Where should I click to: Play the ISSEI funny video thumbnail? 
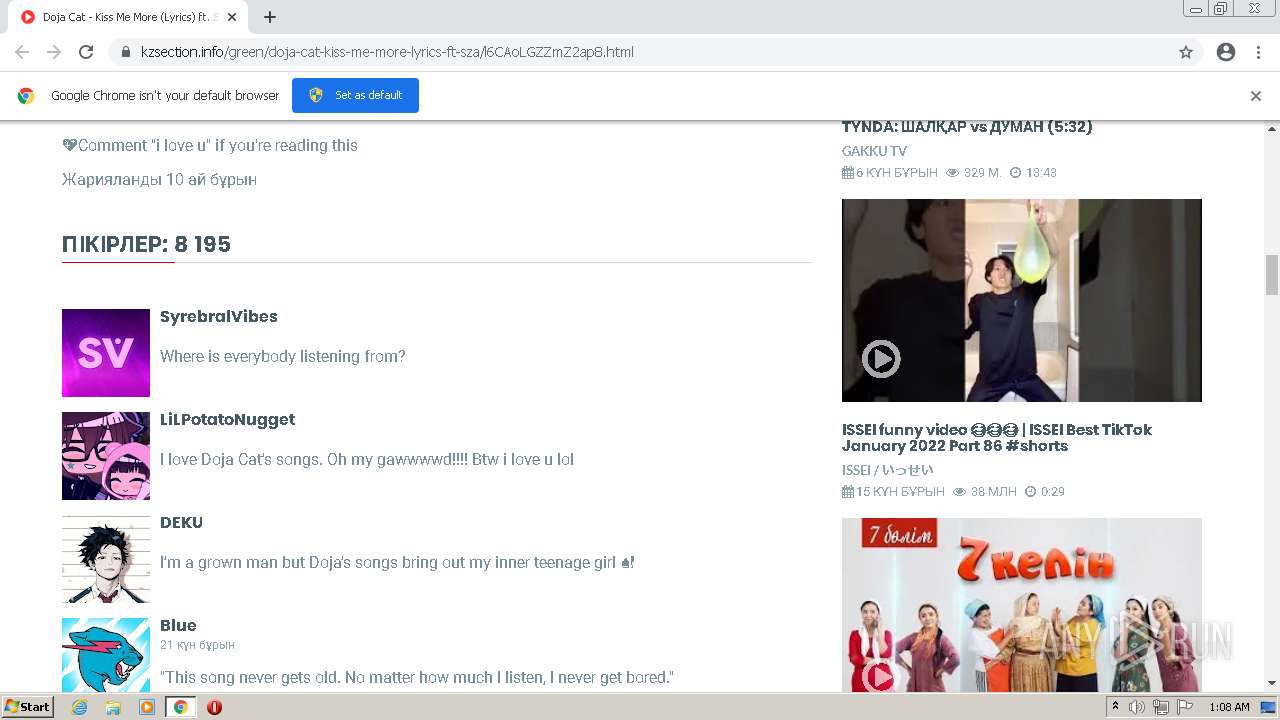click(x=1022, y=300)
